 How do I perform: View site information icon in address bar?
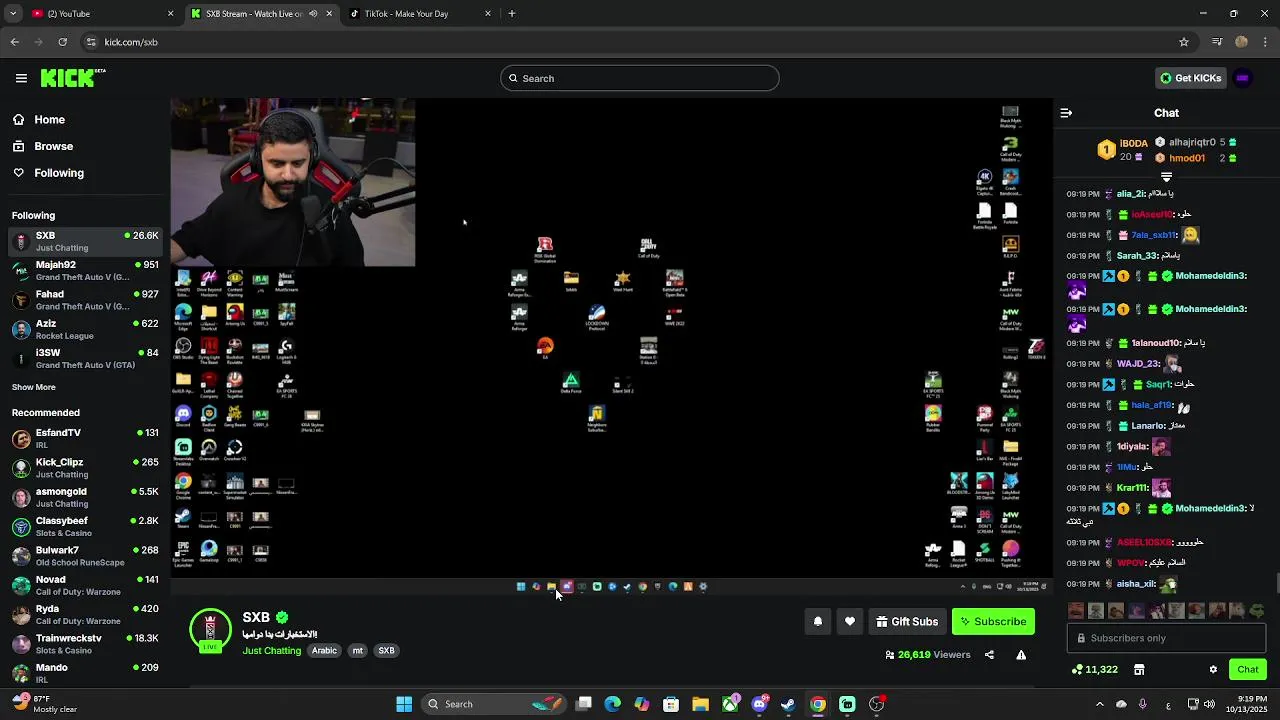(91, 42)
